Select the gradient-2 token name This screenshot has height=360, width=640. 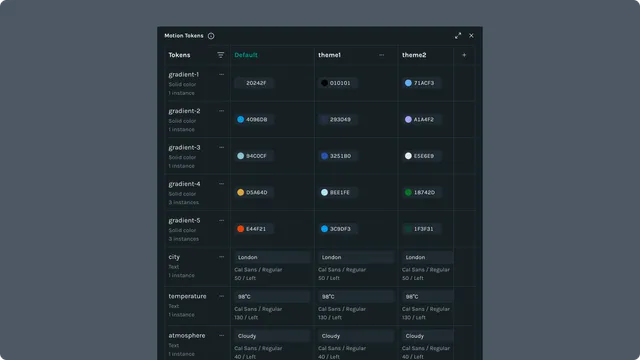184,111
